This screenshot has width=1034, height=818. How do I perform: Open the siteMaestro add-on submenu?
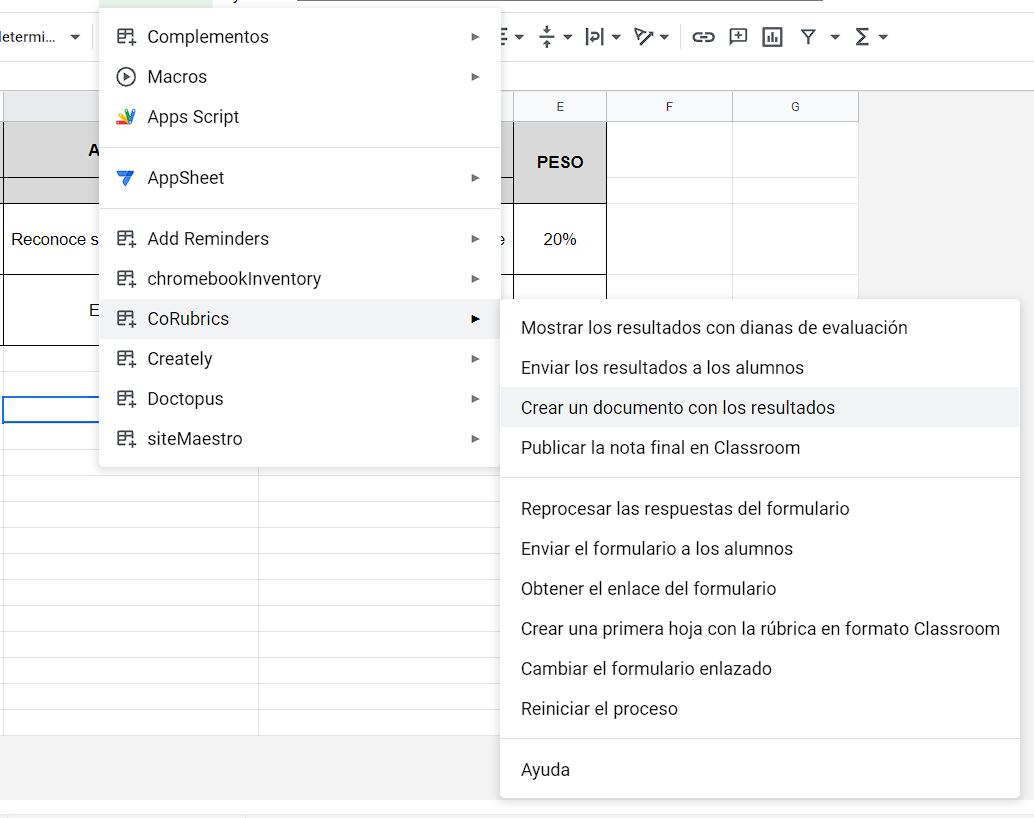point(300,439)
